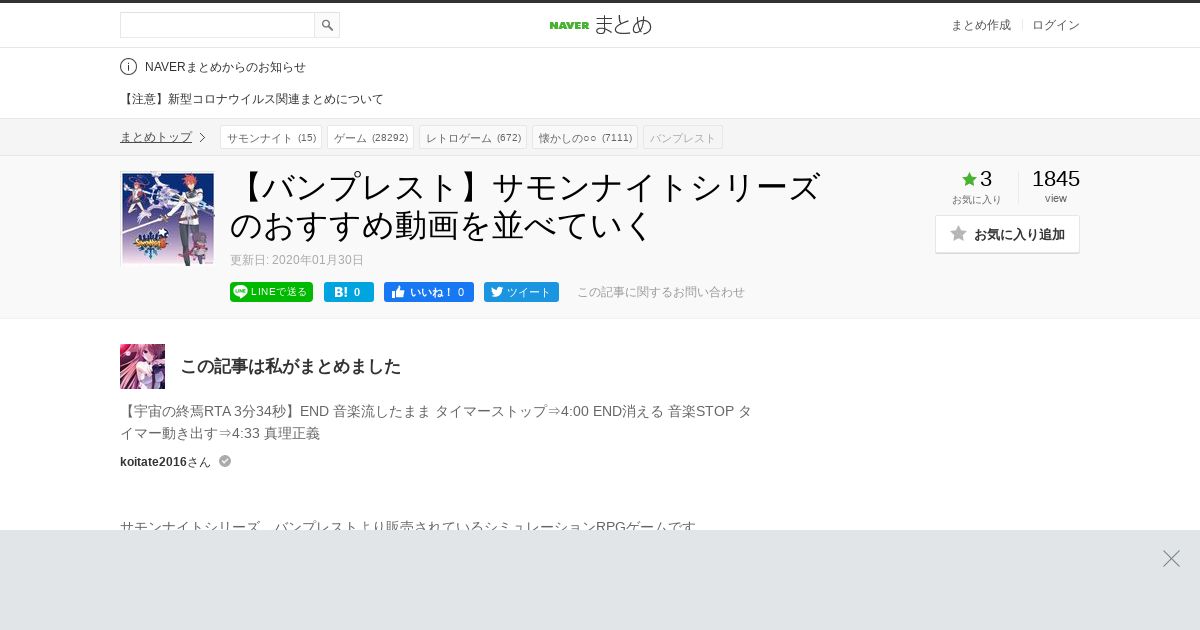Click お気に入り追加 button
Image resolution: width=1200 pixels, height=630 pixels.
pyautogui.click(x=1007, y=234)
